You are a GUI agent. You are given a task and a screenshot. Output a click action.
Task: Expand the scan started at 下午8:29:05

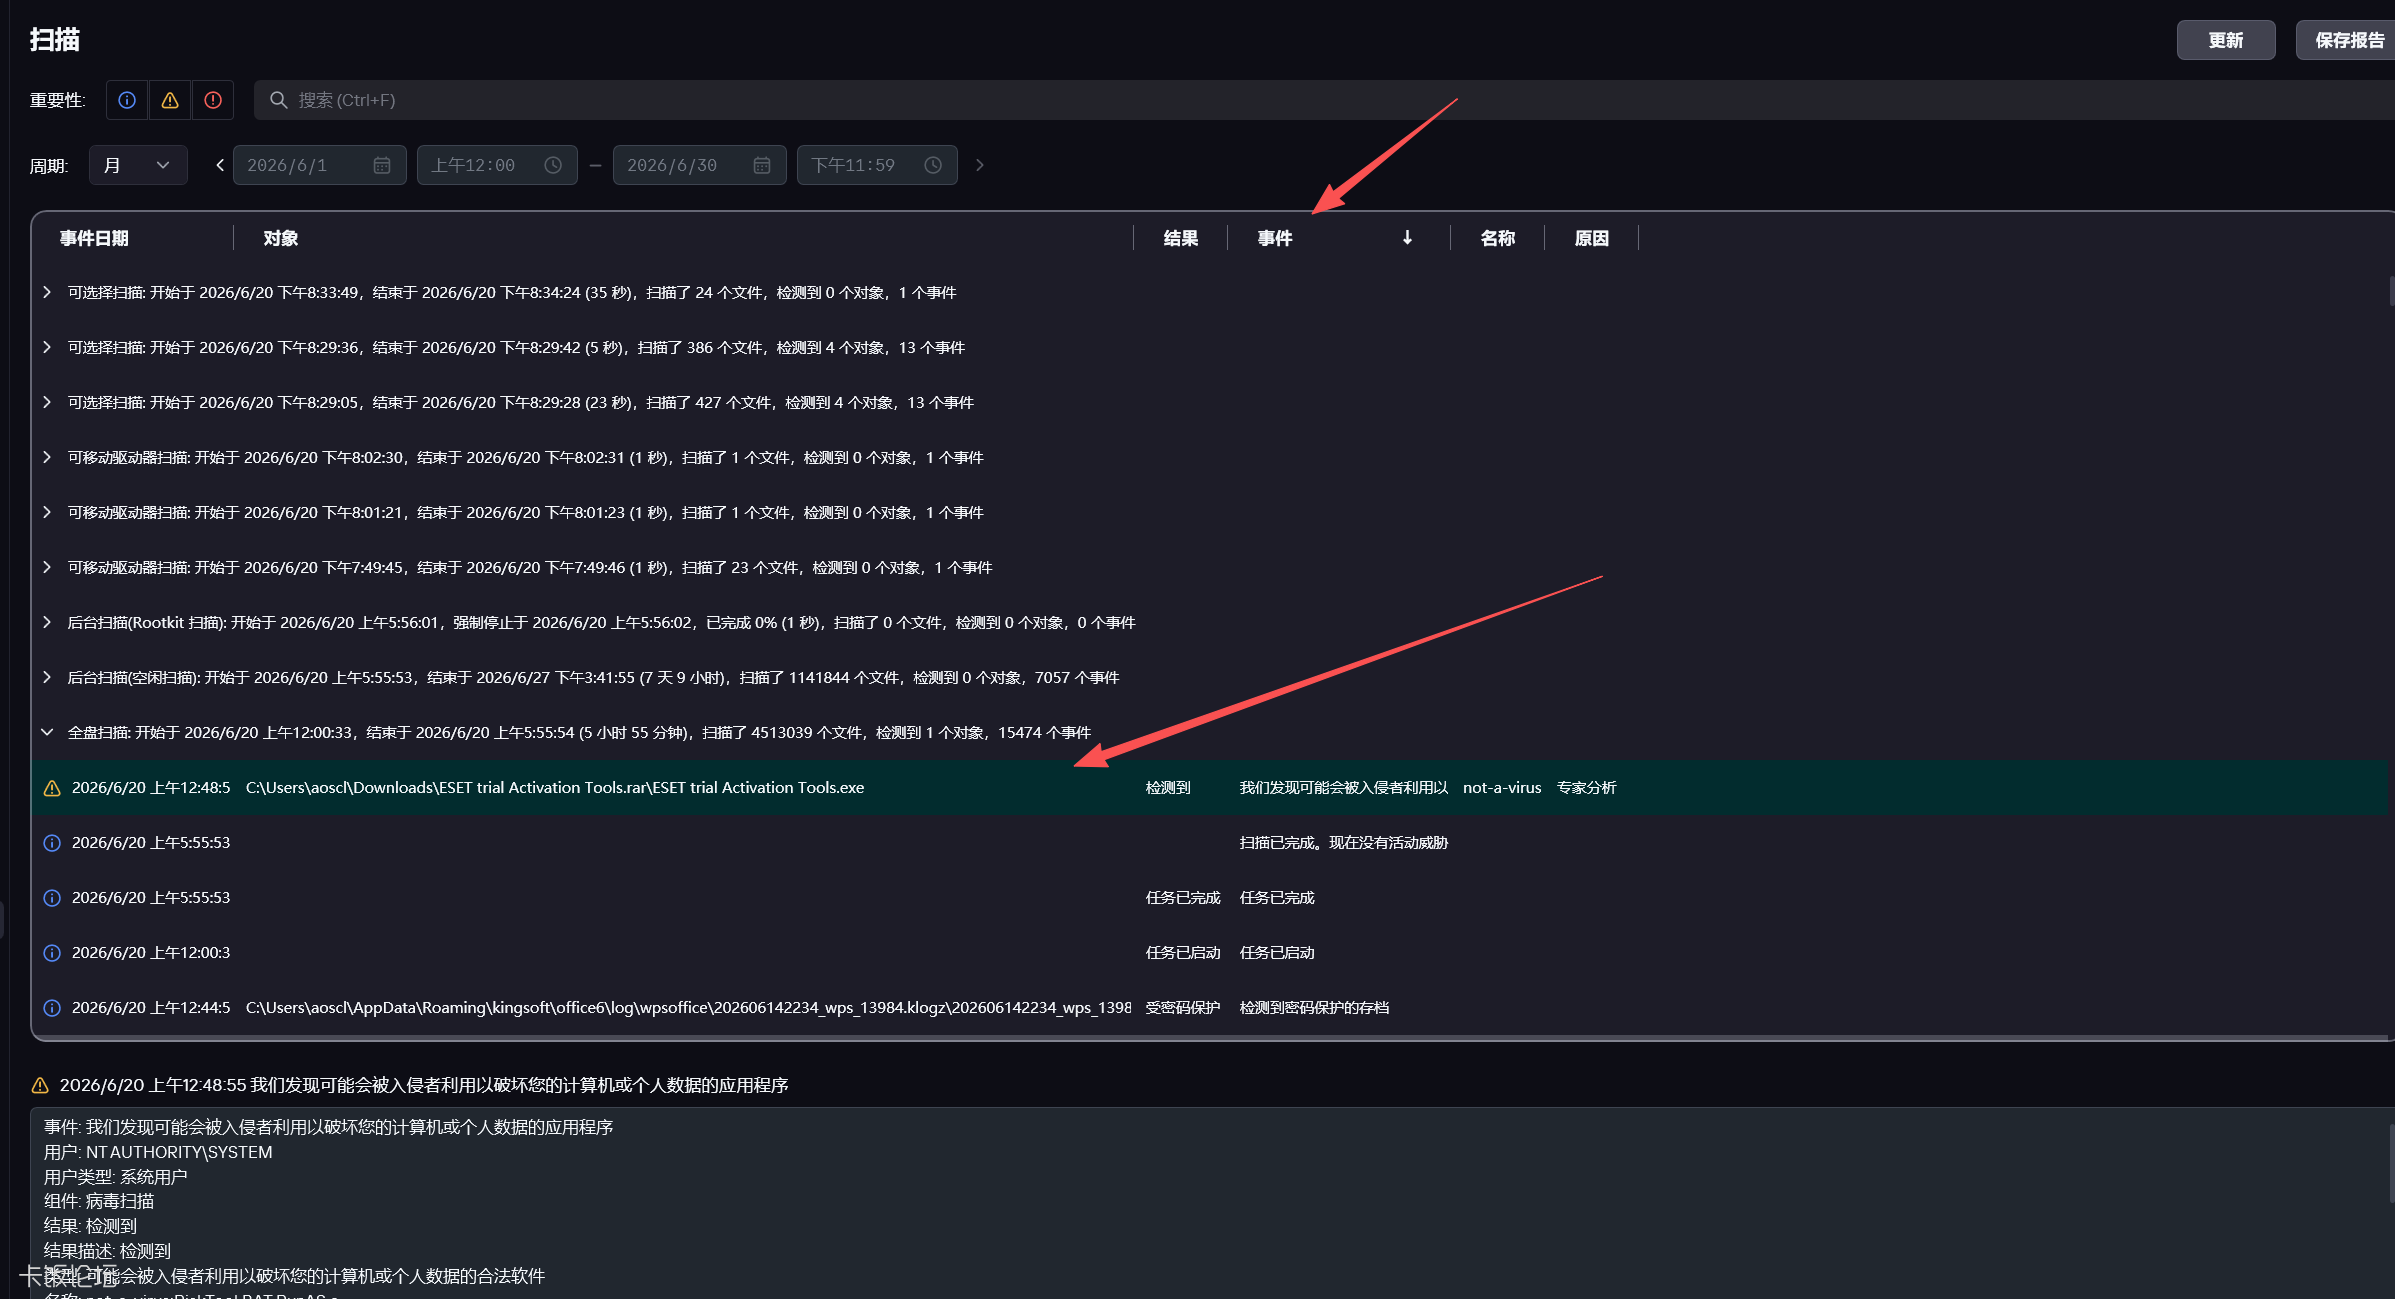point(47,402)
